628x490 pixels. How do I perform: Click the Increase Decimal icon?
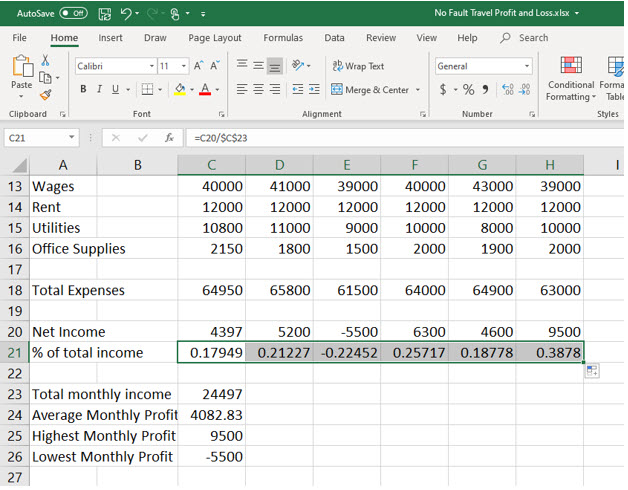click(507, 89)
